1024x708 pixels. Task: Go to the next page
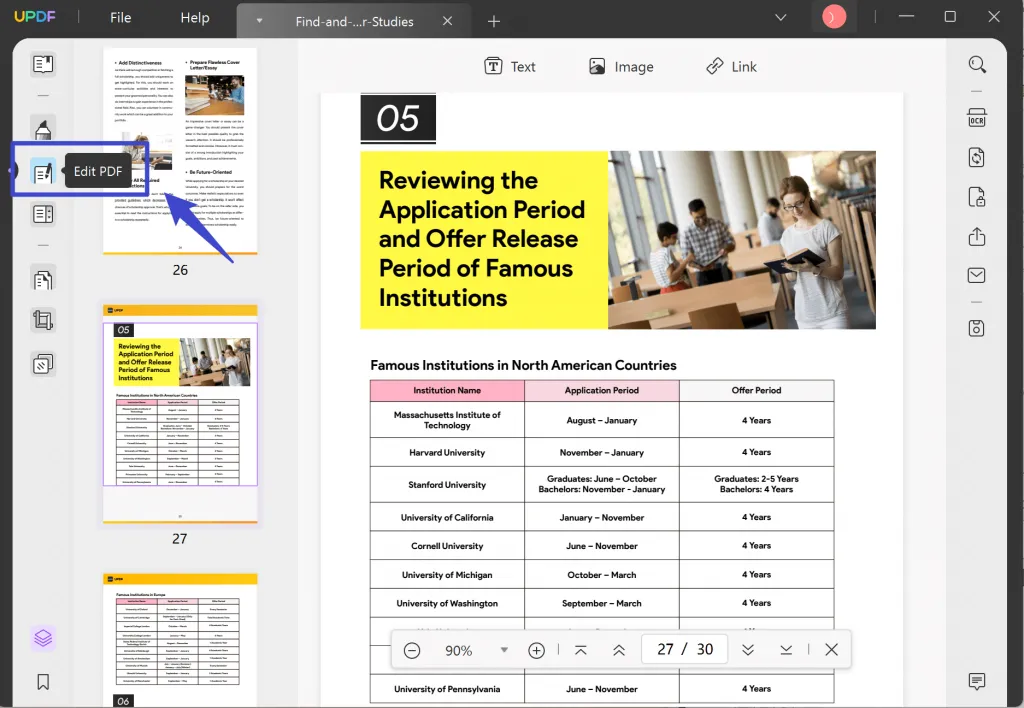point(748,650)
